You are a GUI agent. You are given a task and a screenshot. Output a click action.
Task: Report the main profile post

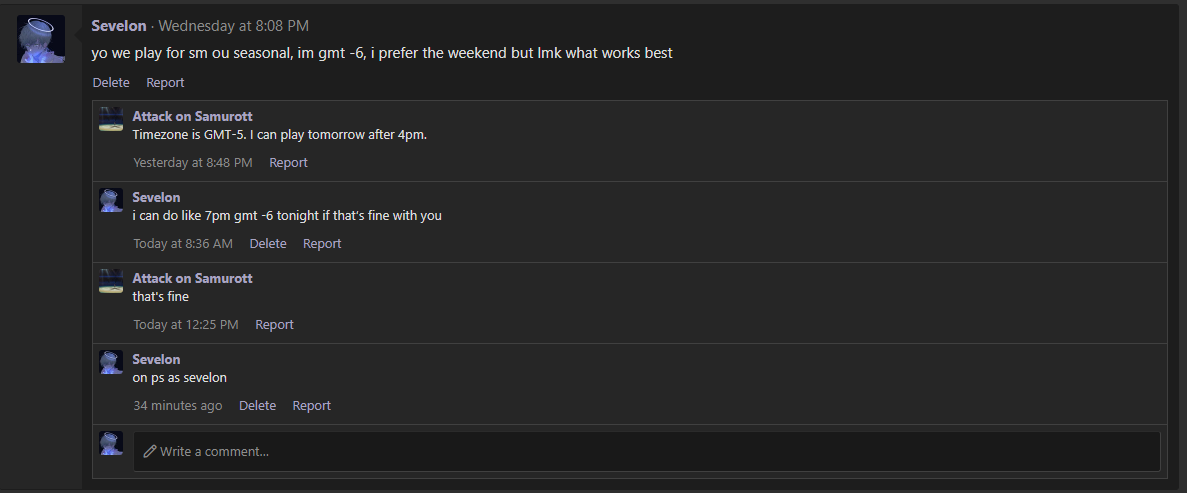click(x=165, y=82)
